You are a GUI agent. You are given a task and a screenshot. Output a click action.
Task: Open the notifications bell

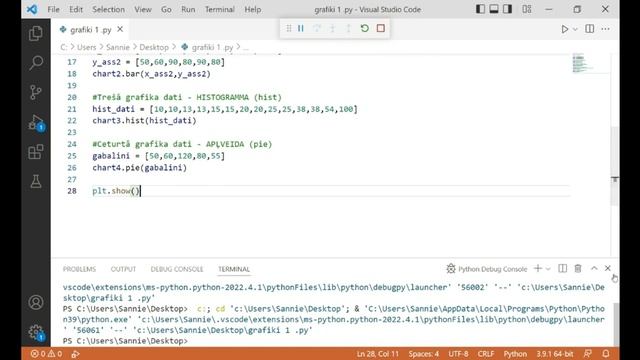tap(606, 354)
